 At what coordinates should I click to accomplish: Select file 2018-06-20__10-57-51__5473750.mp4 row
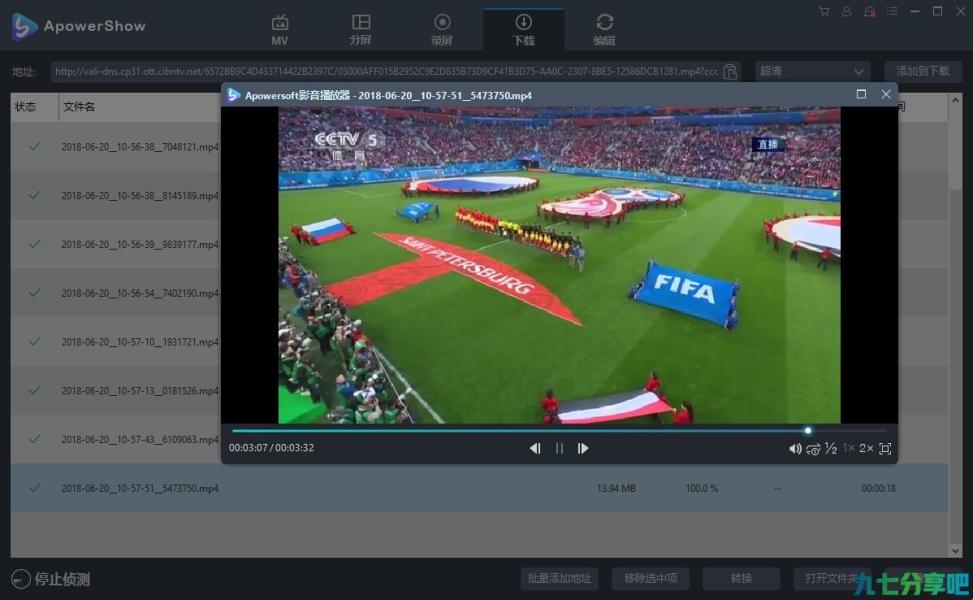(479, 488)
